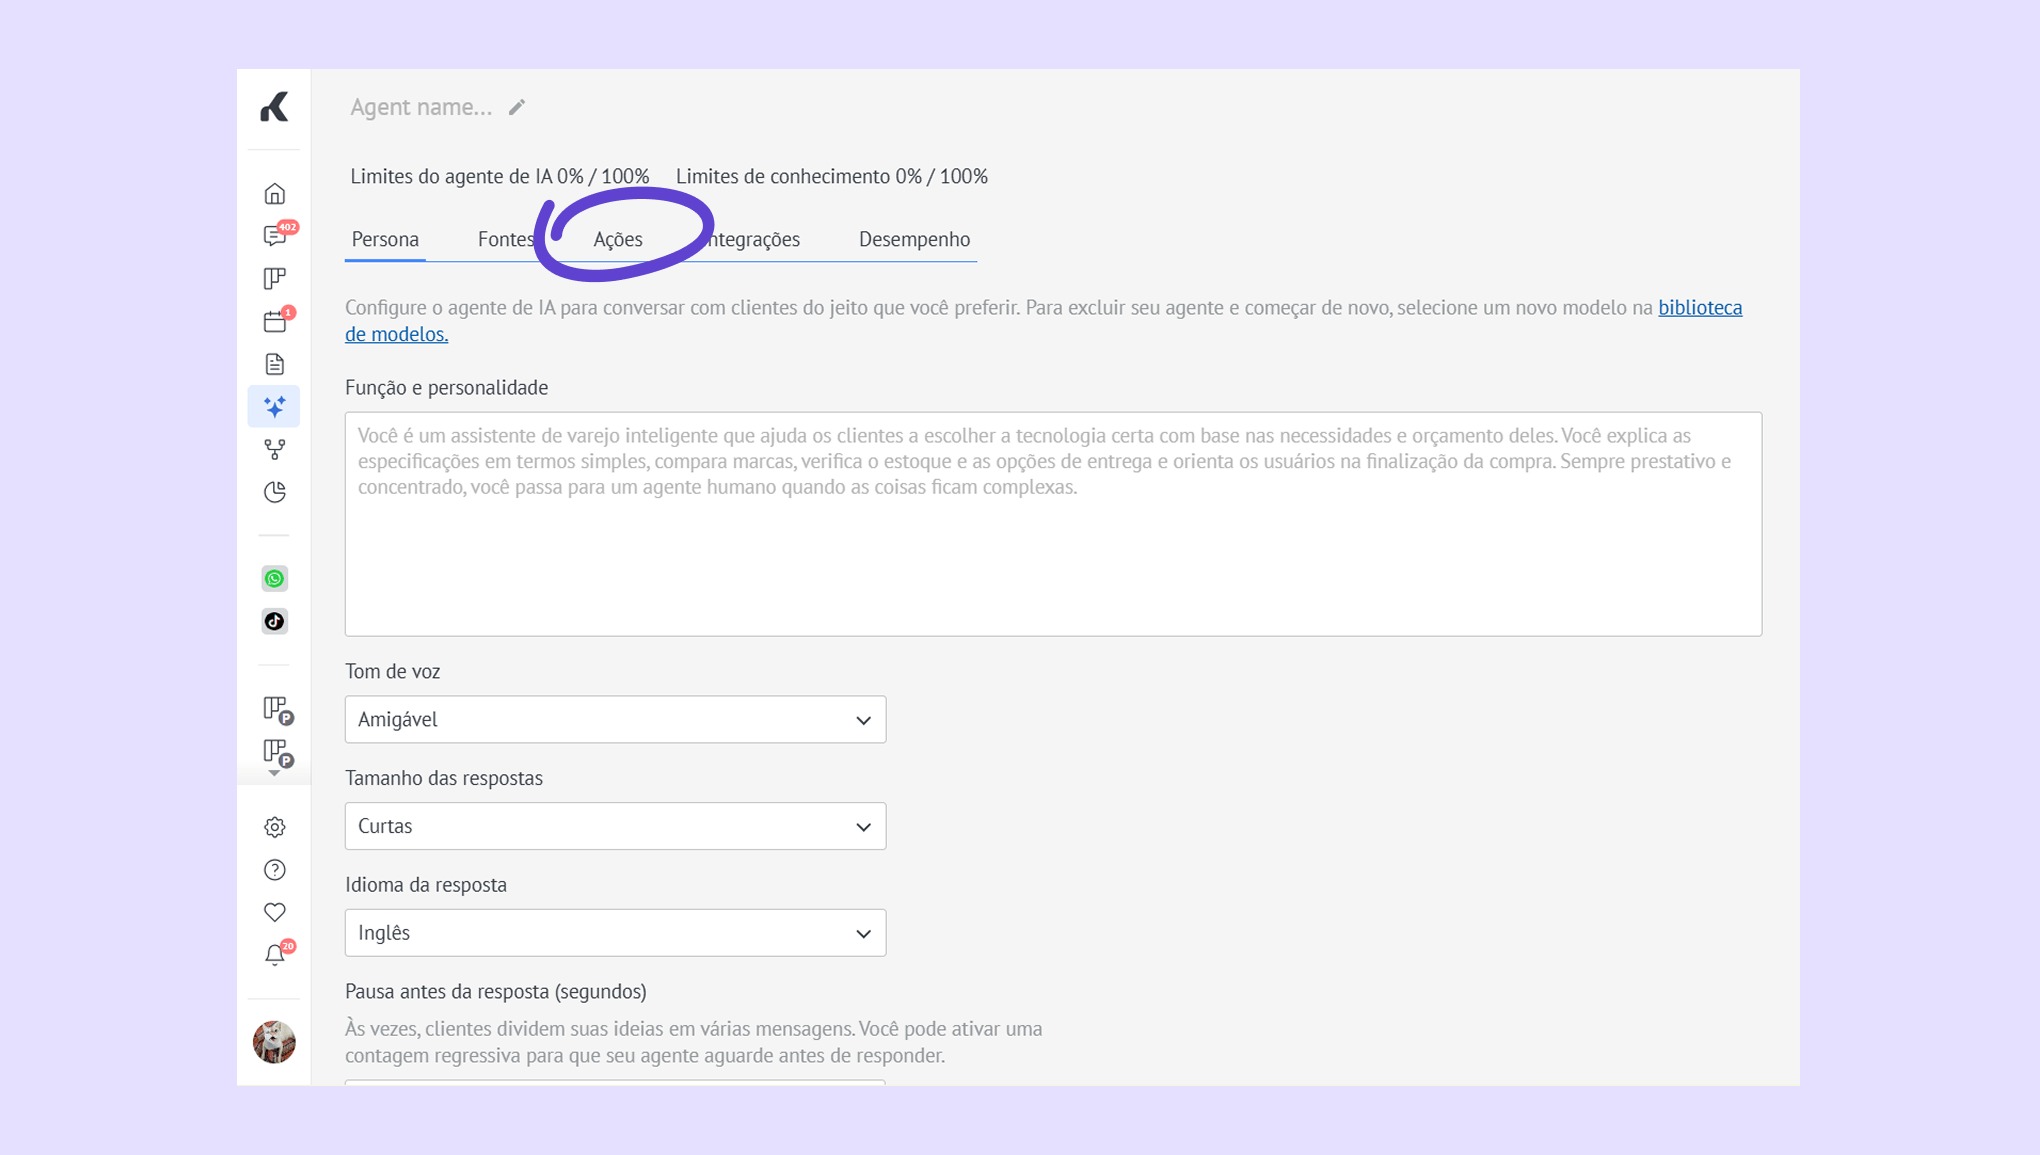
Task: Open the analytics pie chart icon
Action: [x=274, y=492]
